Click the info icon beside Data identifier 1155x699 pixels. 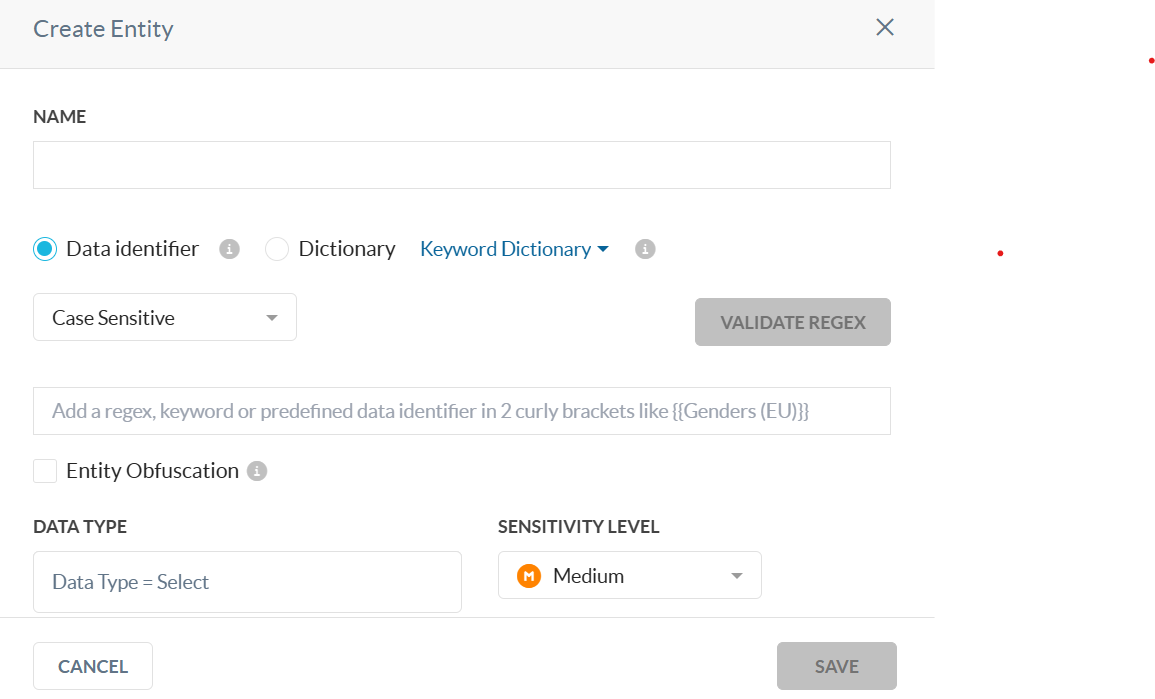(x=229, y=249)
